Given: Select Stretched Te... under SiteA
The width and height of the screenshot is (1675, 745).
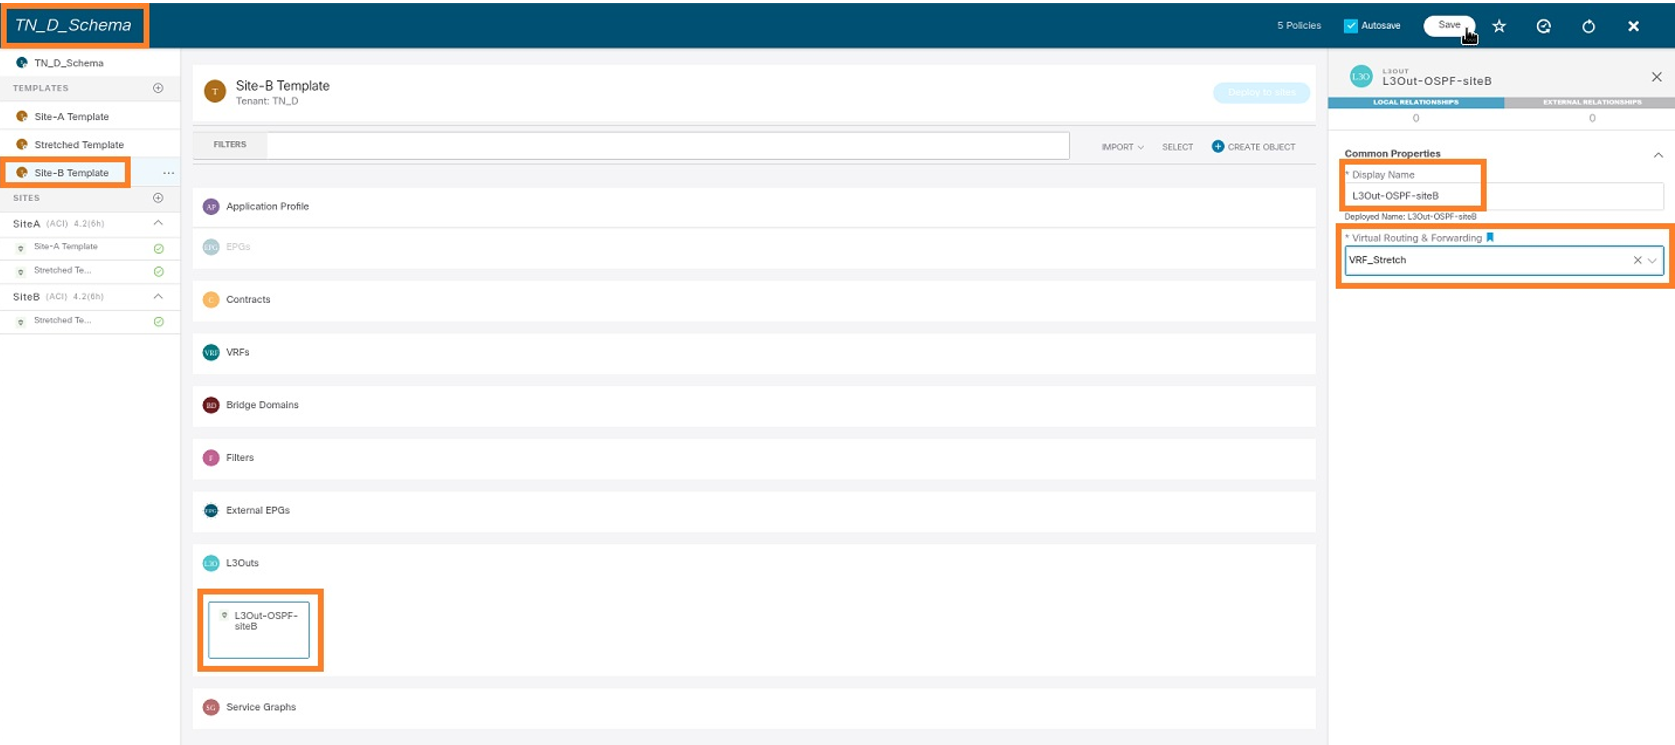Looking at the screenshot, I should click(62, 271).
